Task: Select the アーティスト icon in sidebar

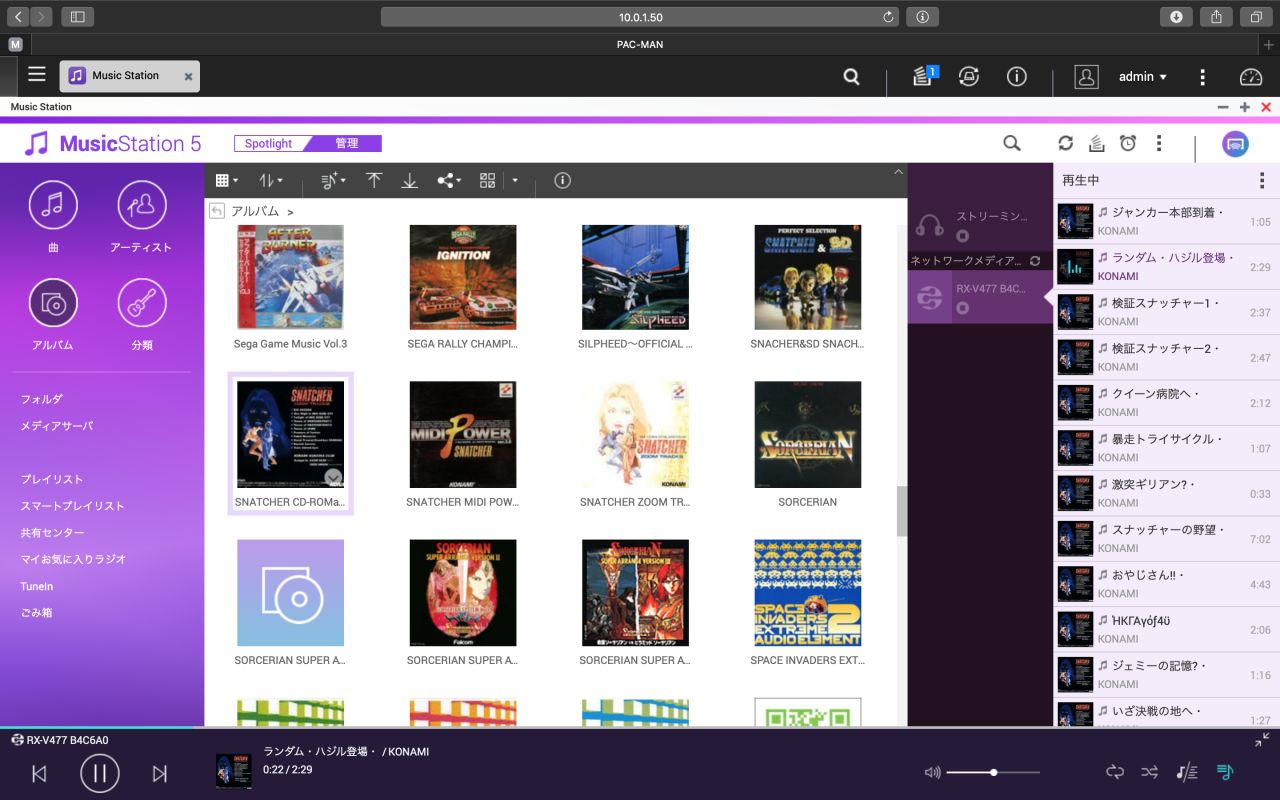Action: pyautogui.click(x=141, y=205)
